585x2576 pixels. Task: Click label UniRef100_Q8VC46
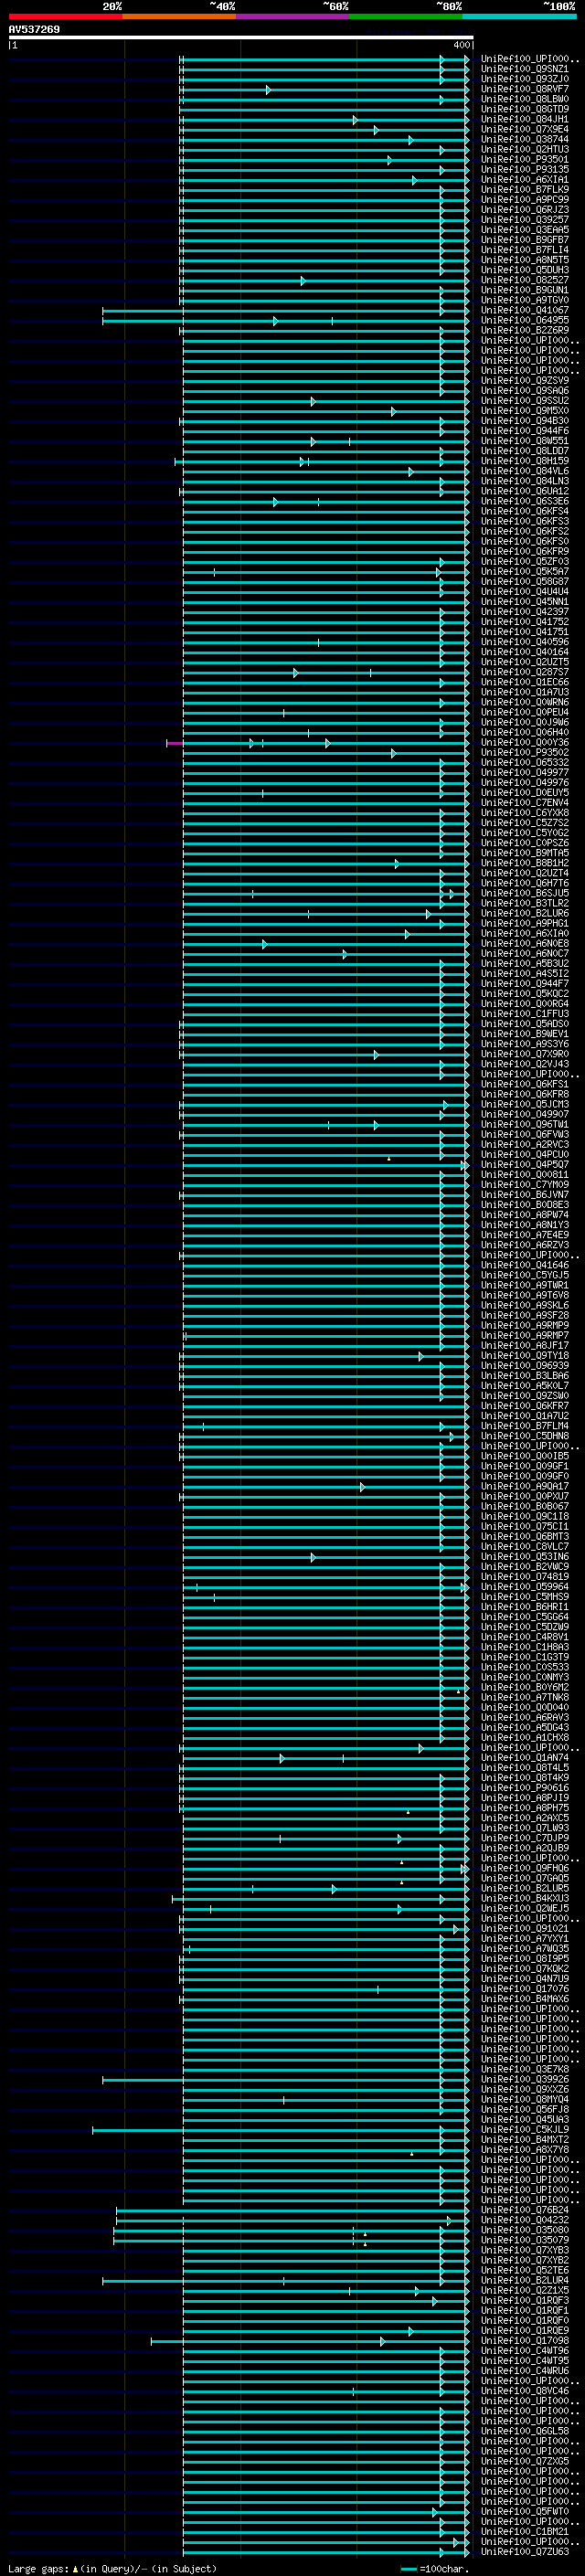[524, 2391]
